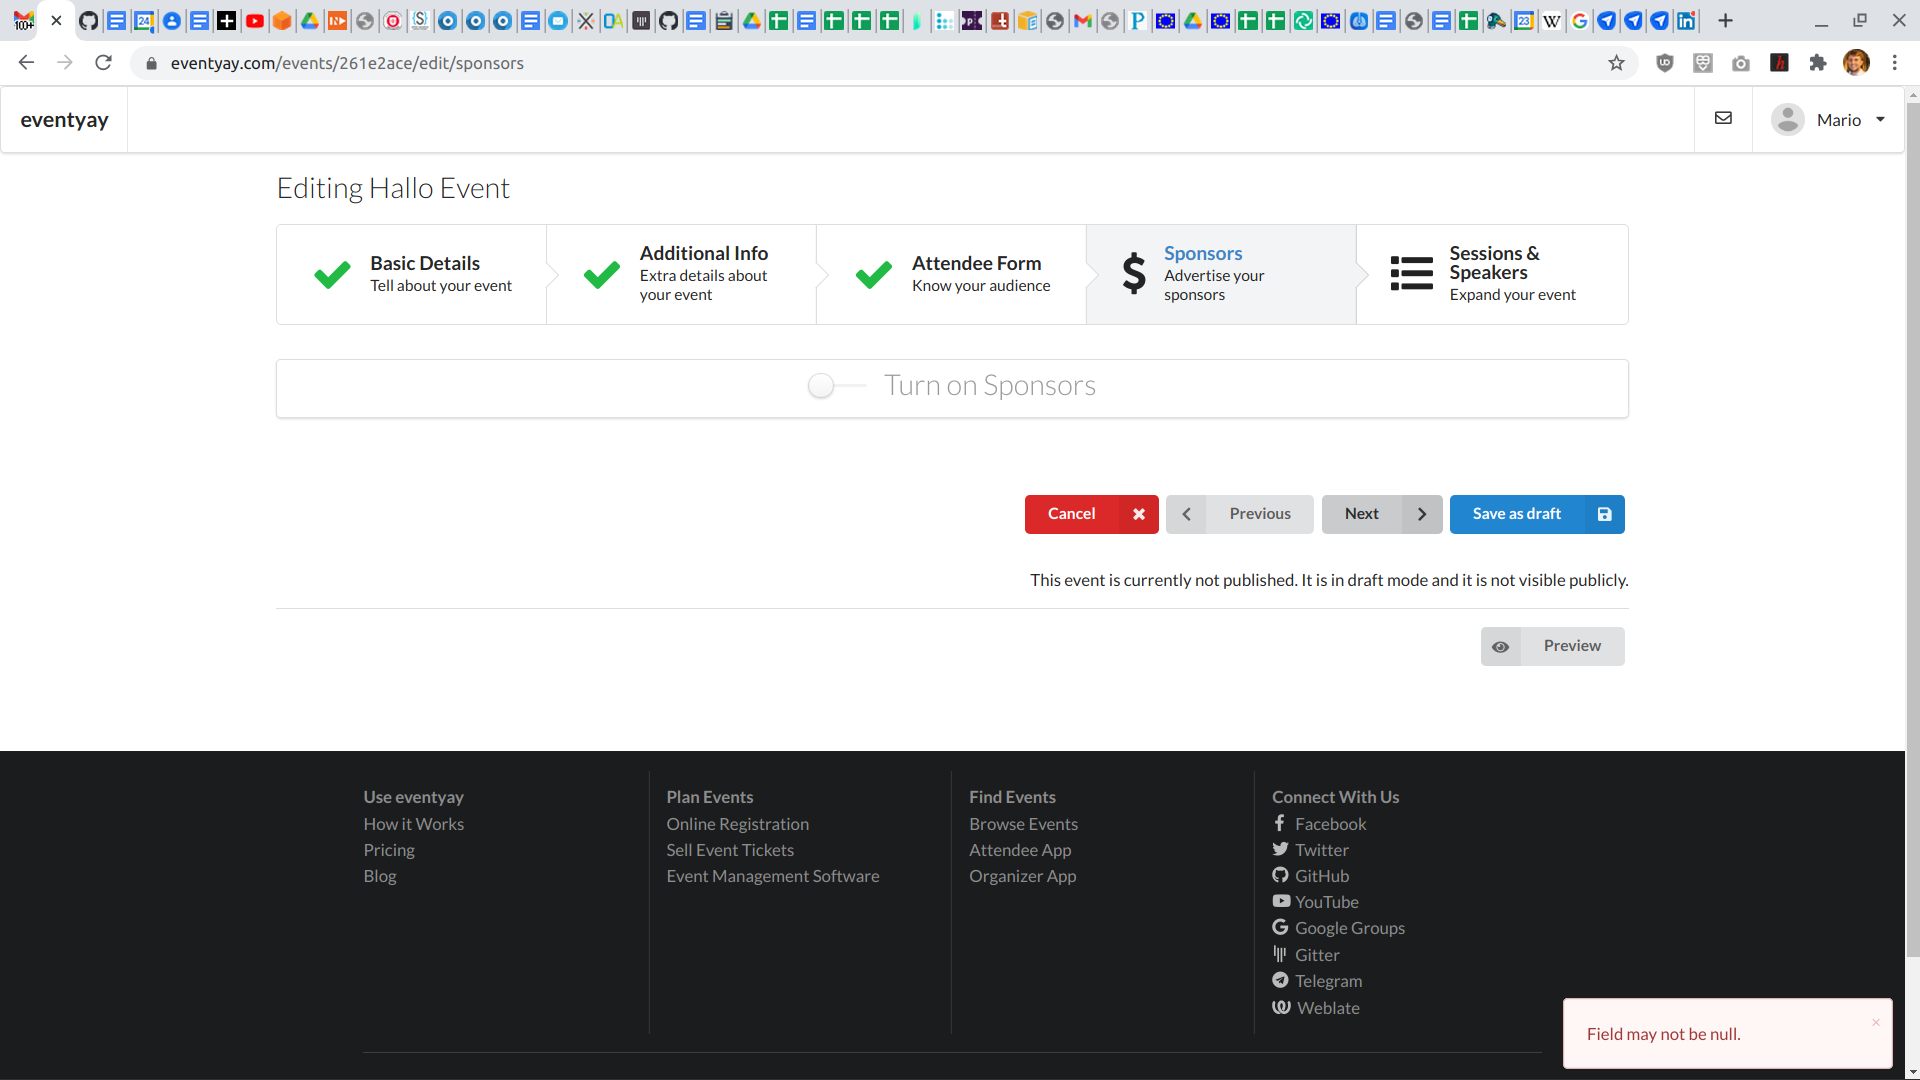Screen dimensions: 1920x1080
Task: Dismiss the Field may not be null notification
Action: click(x=1876, y=1022)
